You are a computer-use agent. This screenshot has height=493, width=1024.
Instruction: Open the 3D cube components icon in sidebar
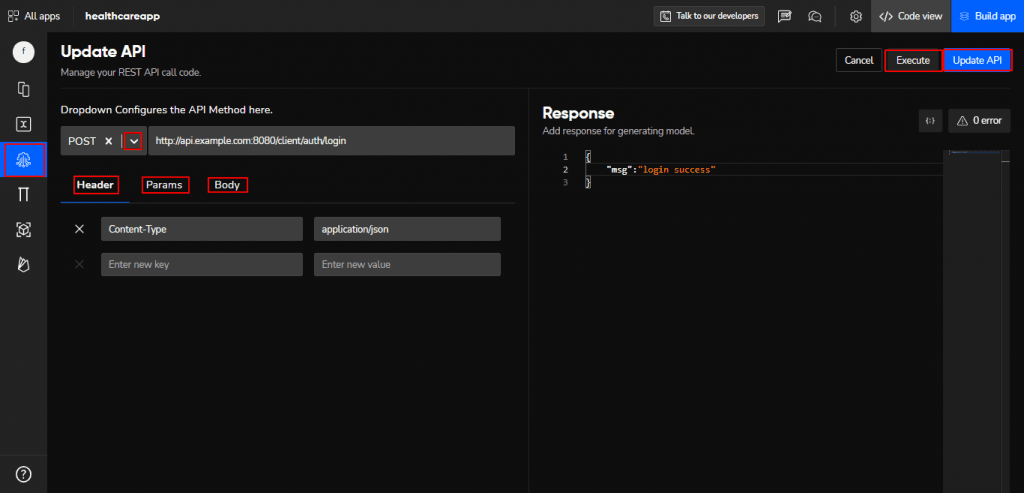(x=24, y=229)
